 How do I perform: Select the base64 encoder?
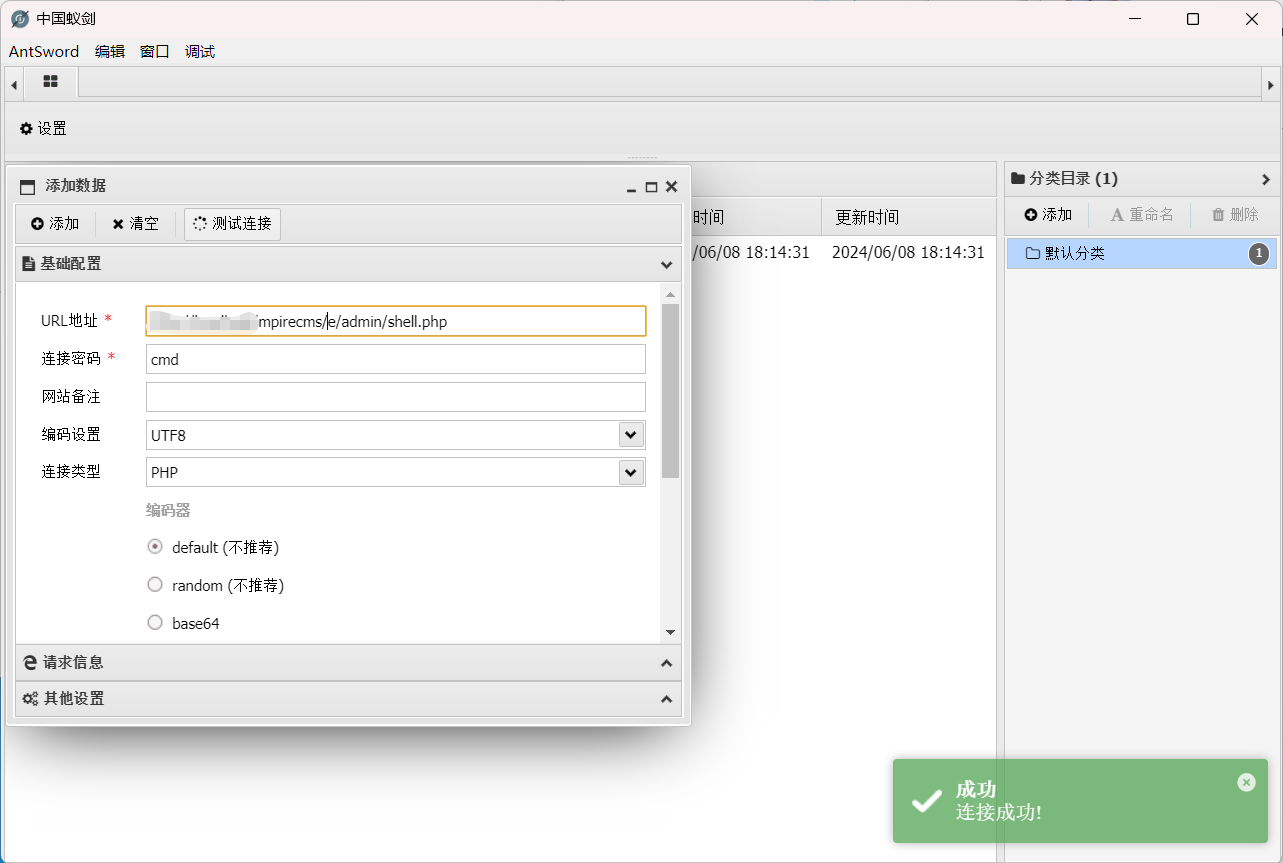tap(155, 623)
